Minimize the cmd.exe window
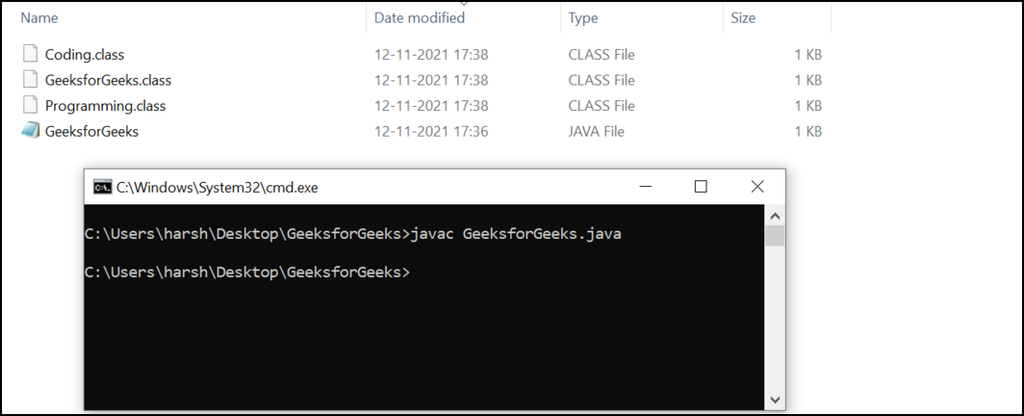 point(651,187)
